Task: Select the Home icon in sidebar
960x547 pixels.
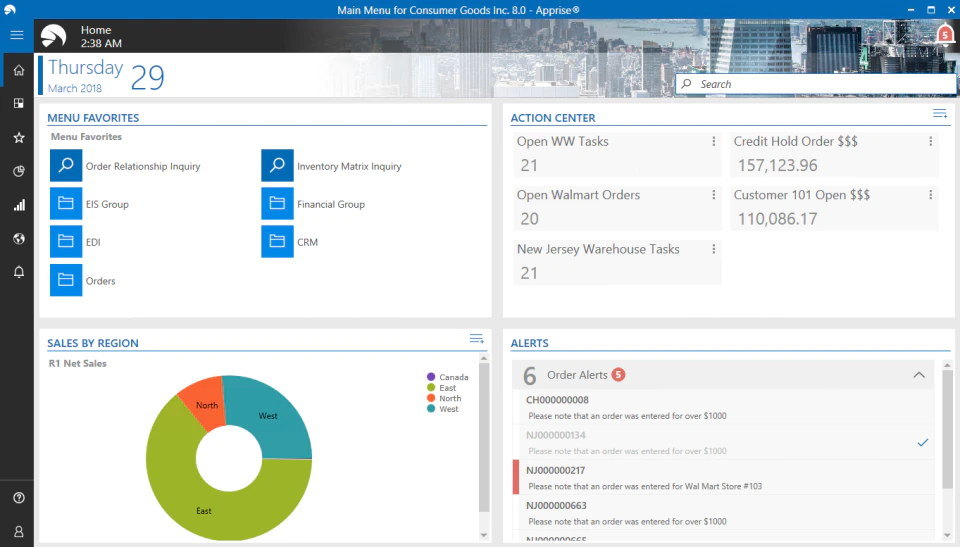Action: point(19,70)
